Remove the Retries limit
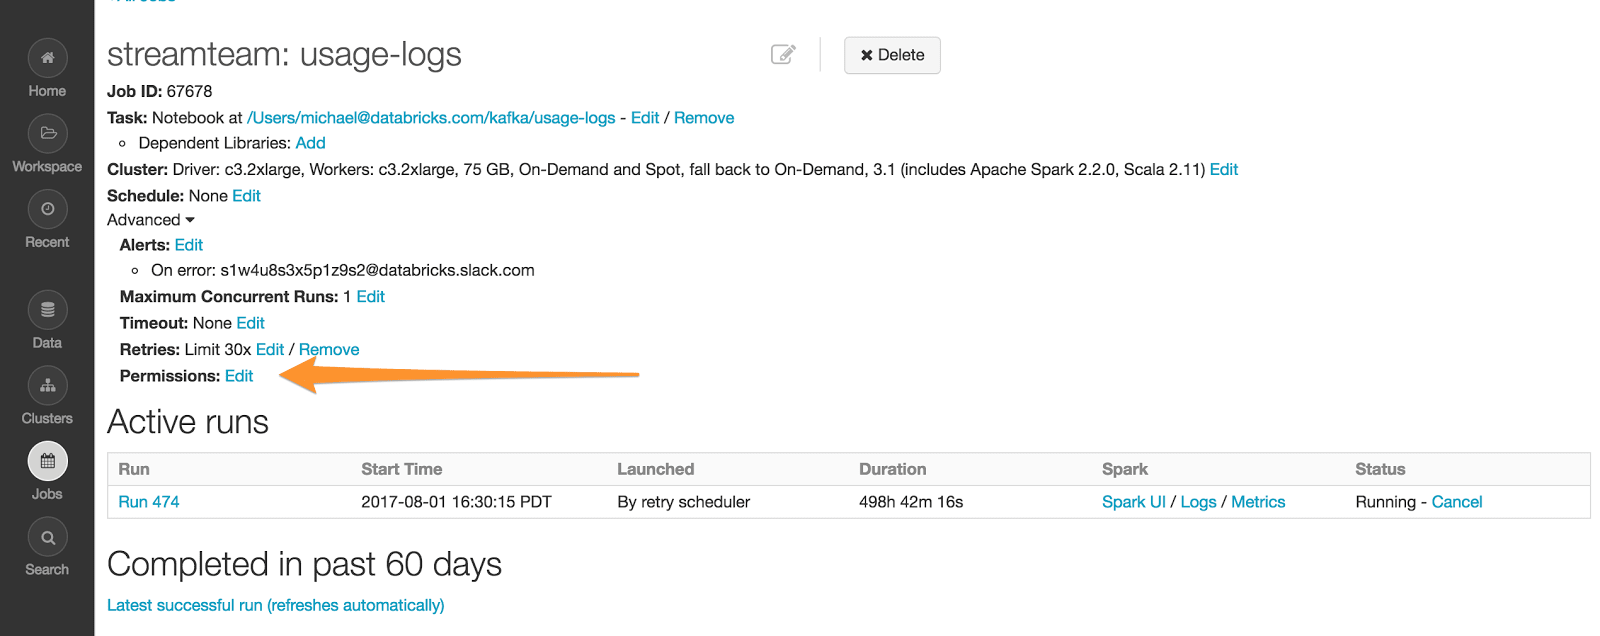This screenshot has width=1600, height=636. (x=329, y=350)
